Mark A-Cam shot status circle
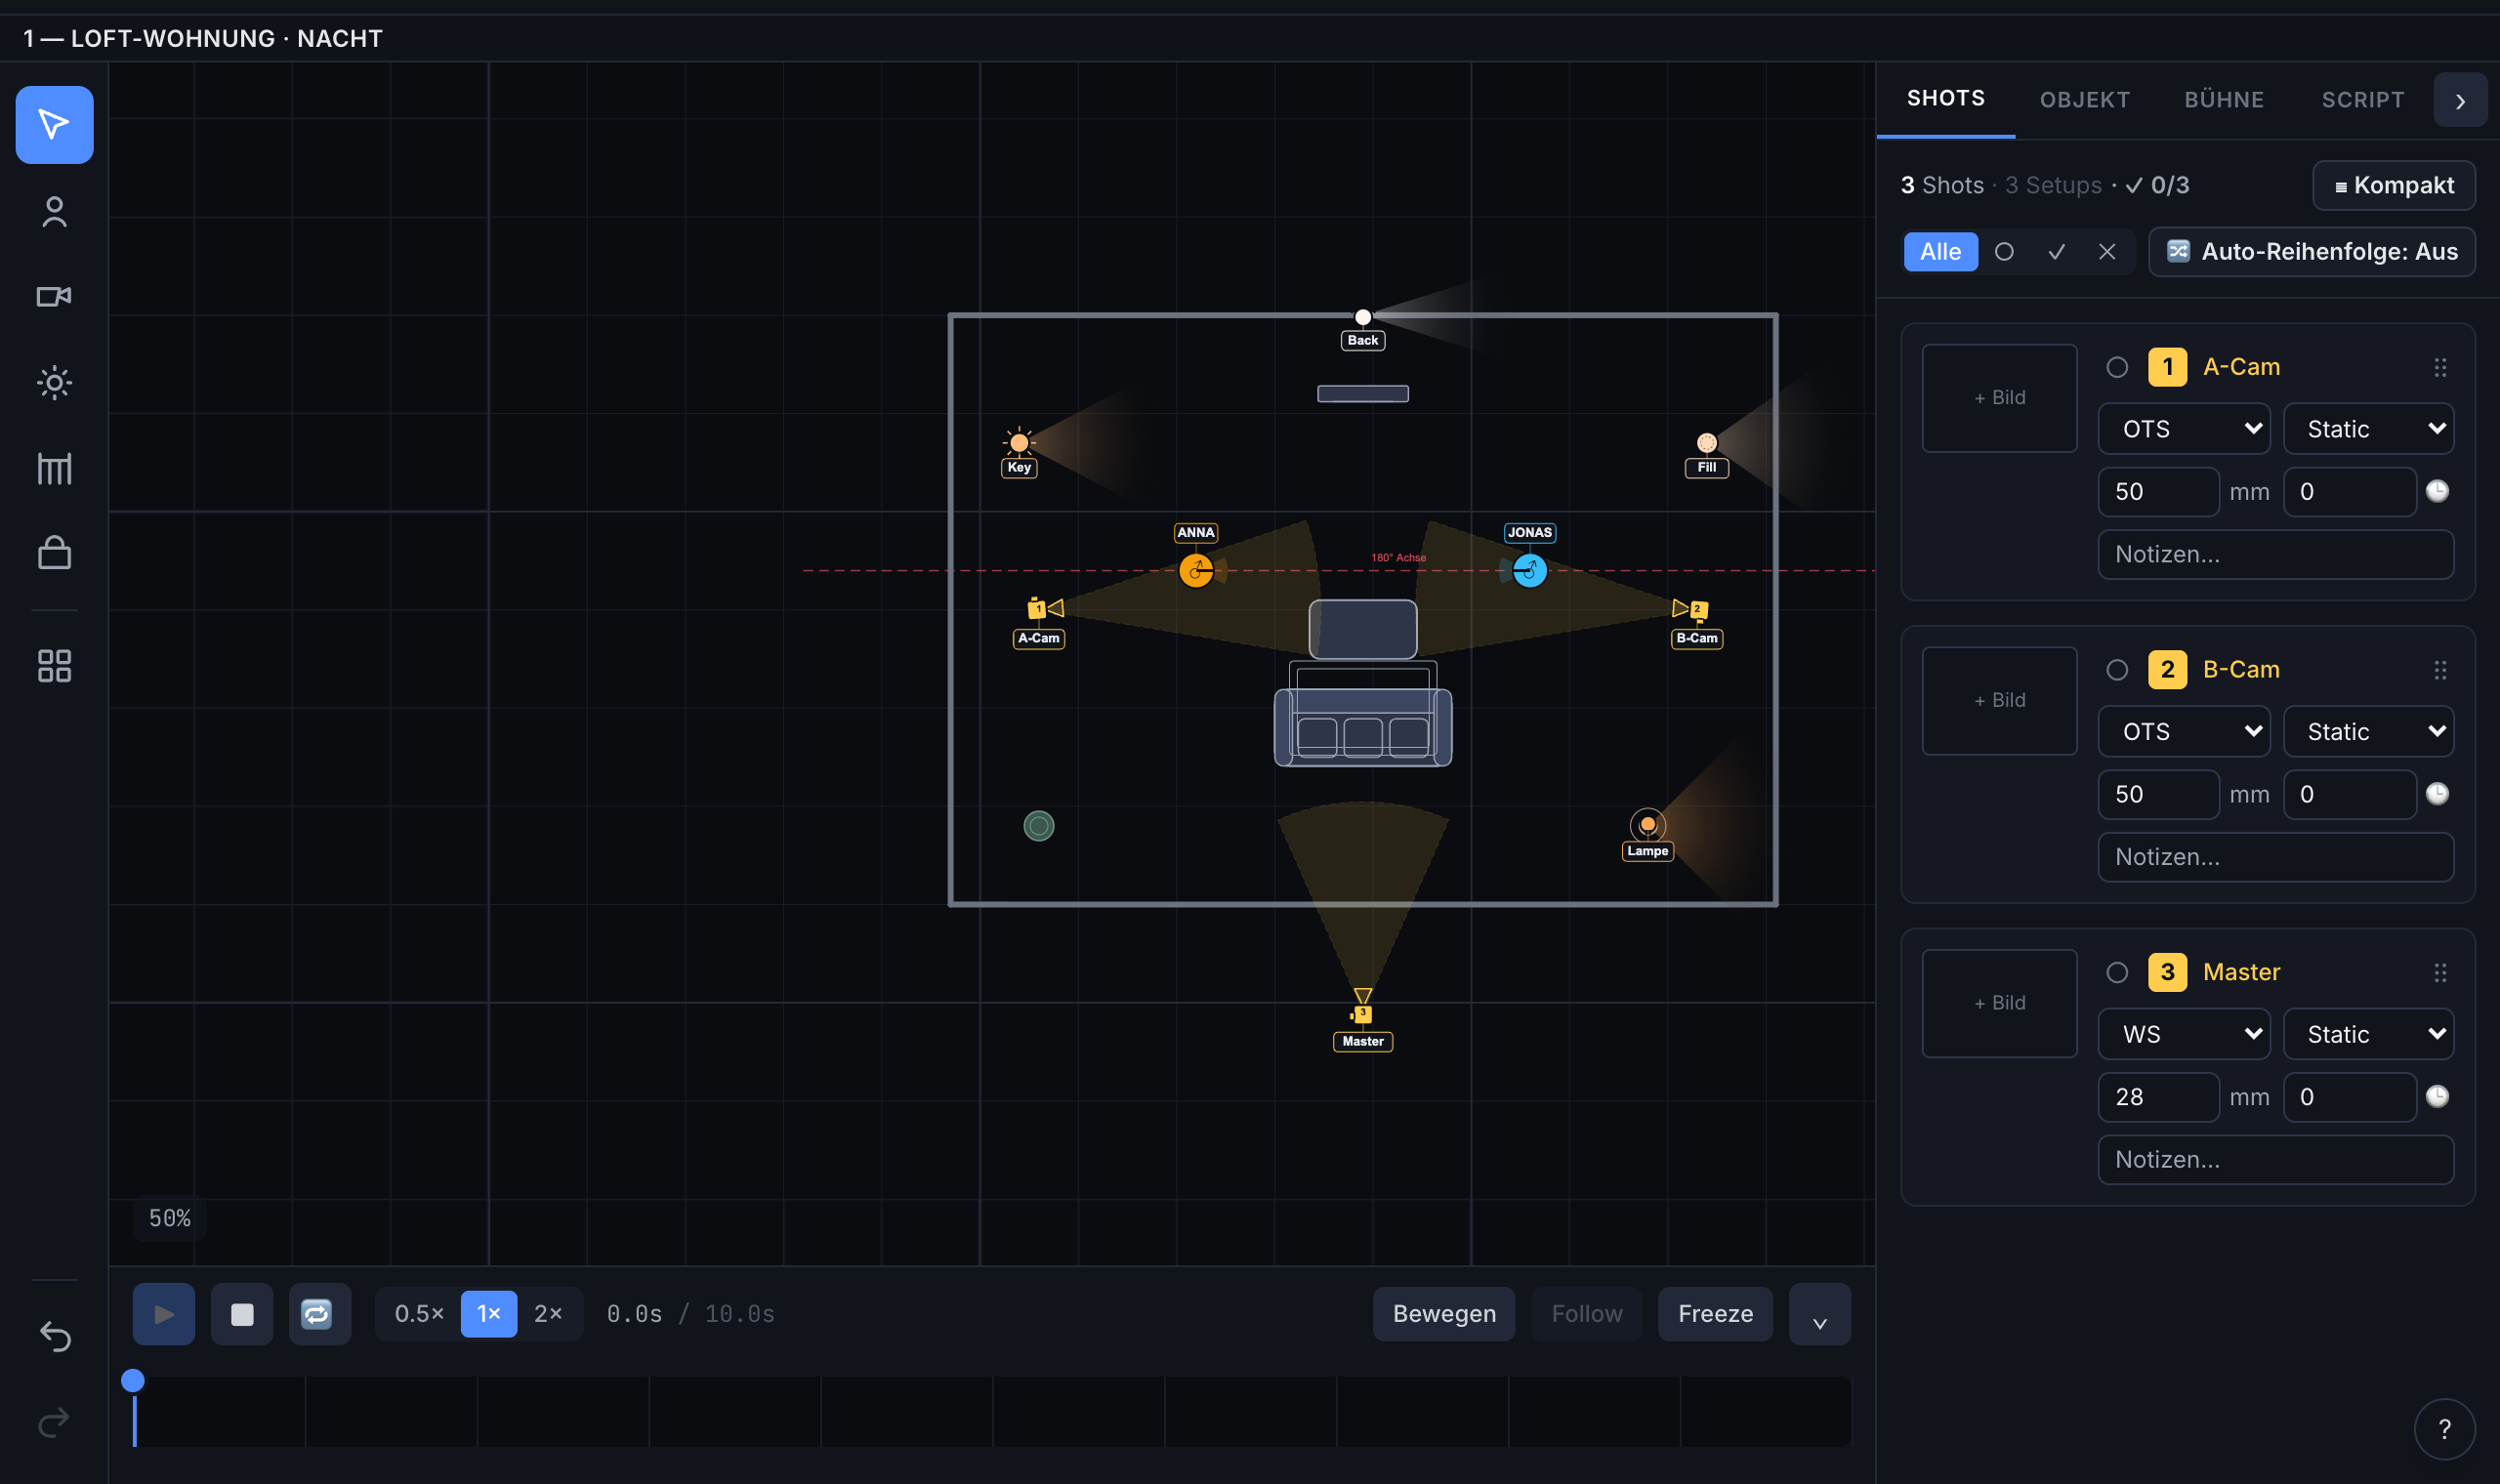The height and width of the screenshot is (1484, 2500). pos(2117,367)
